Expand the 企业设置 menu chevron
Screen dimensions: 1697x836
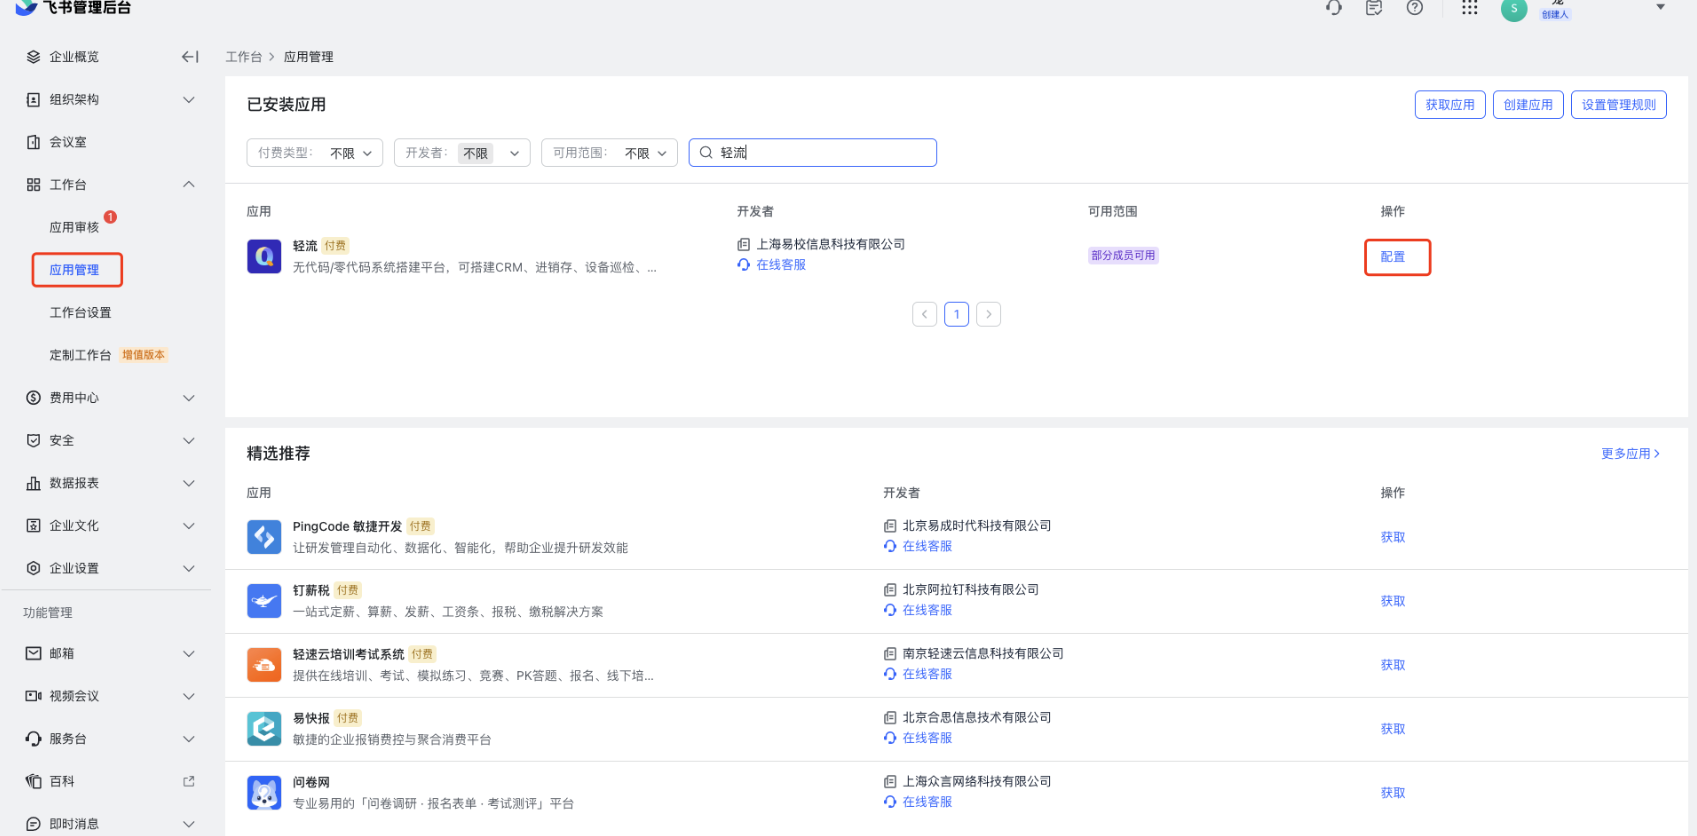point(189,568)
